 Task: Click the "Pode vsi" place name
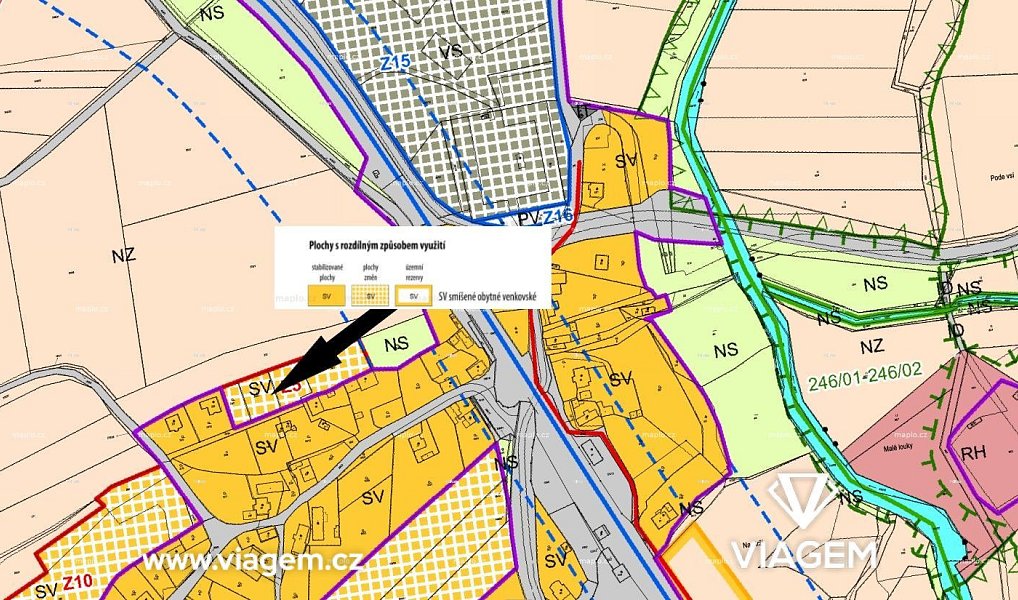(x=1004, y=177)
